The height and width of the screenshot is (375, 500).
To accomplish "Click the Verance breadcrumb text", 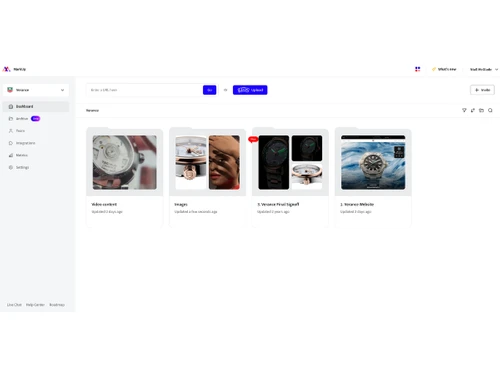I will click(92, 110).
